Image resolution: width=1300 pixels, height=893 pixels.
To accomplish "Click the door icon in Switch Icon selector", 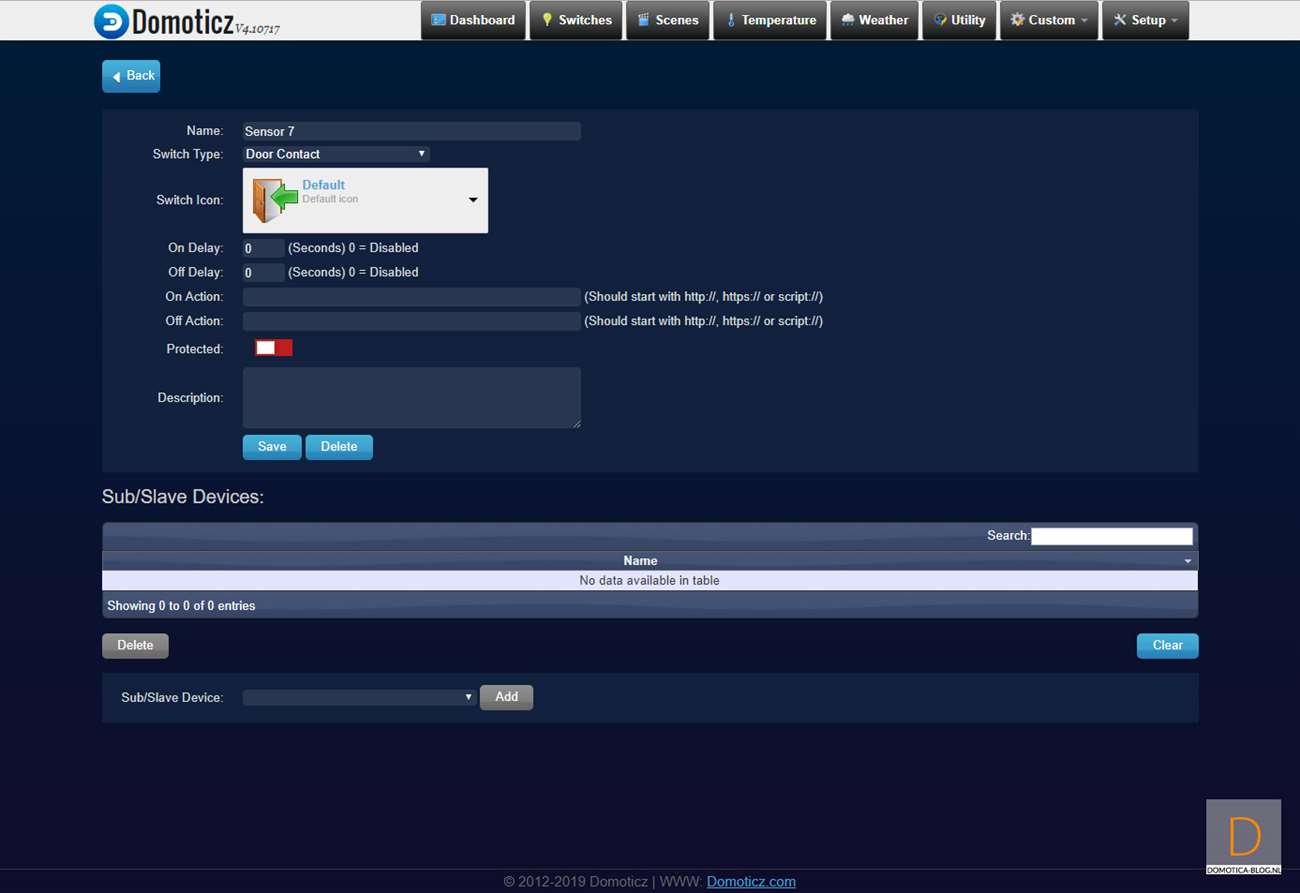I will (x=275, y=200).
